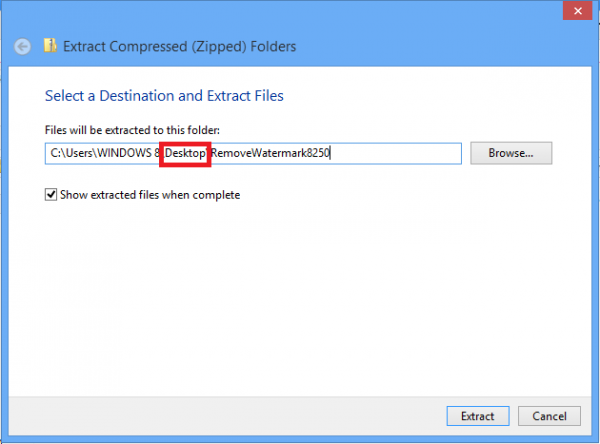Click the blank white area below the checkbox
600x444 pixels.
click(x=300, y=290)
